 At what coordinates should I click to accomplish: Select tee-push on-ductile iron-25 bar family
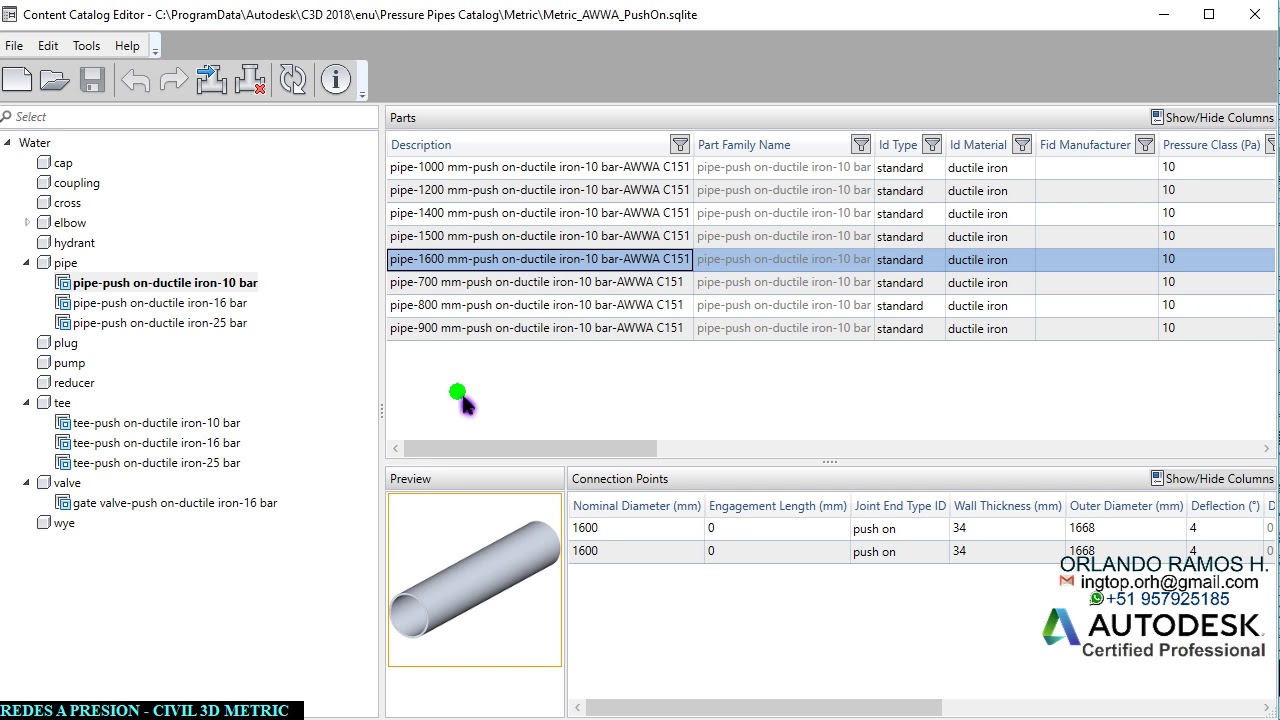pos(156,463)
